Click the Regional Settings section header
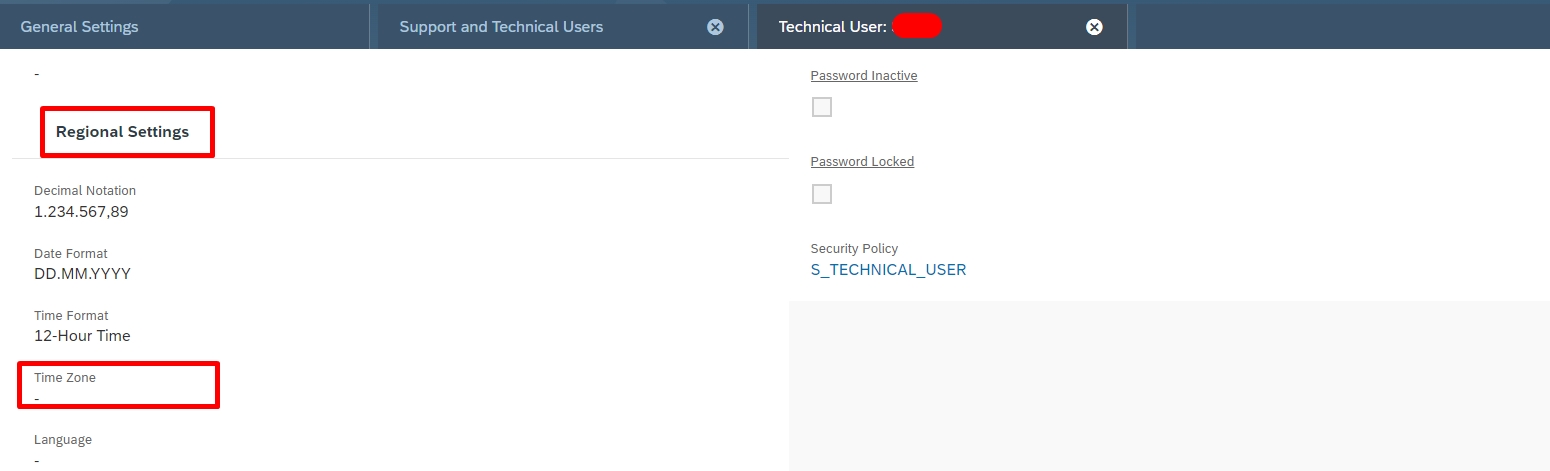Image resolution: width=1550 pixels, height=471 pixels. click(122, 132)
